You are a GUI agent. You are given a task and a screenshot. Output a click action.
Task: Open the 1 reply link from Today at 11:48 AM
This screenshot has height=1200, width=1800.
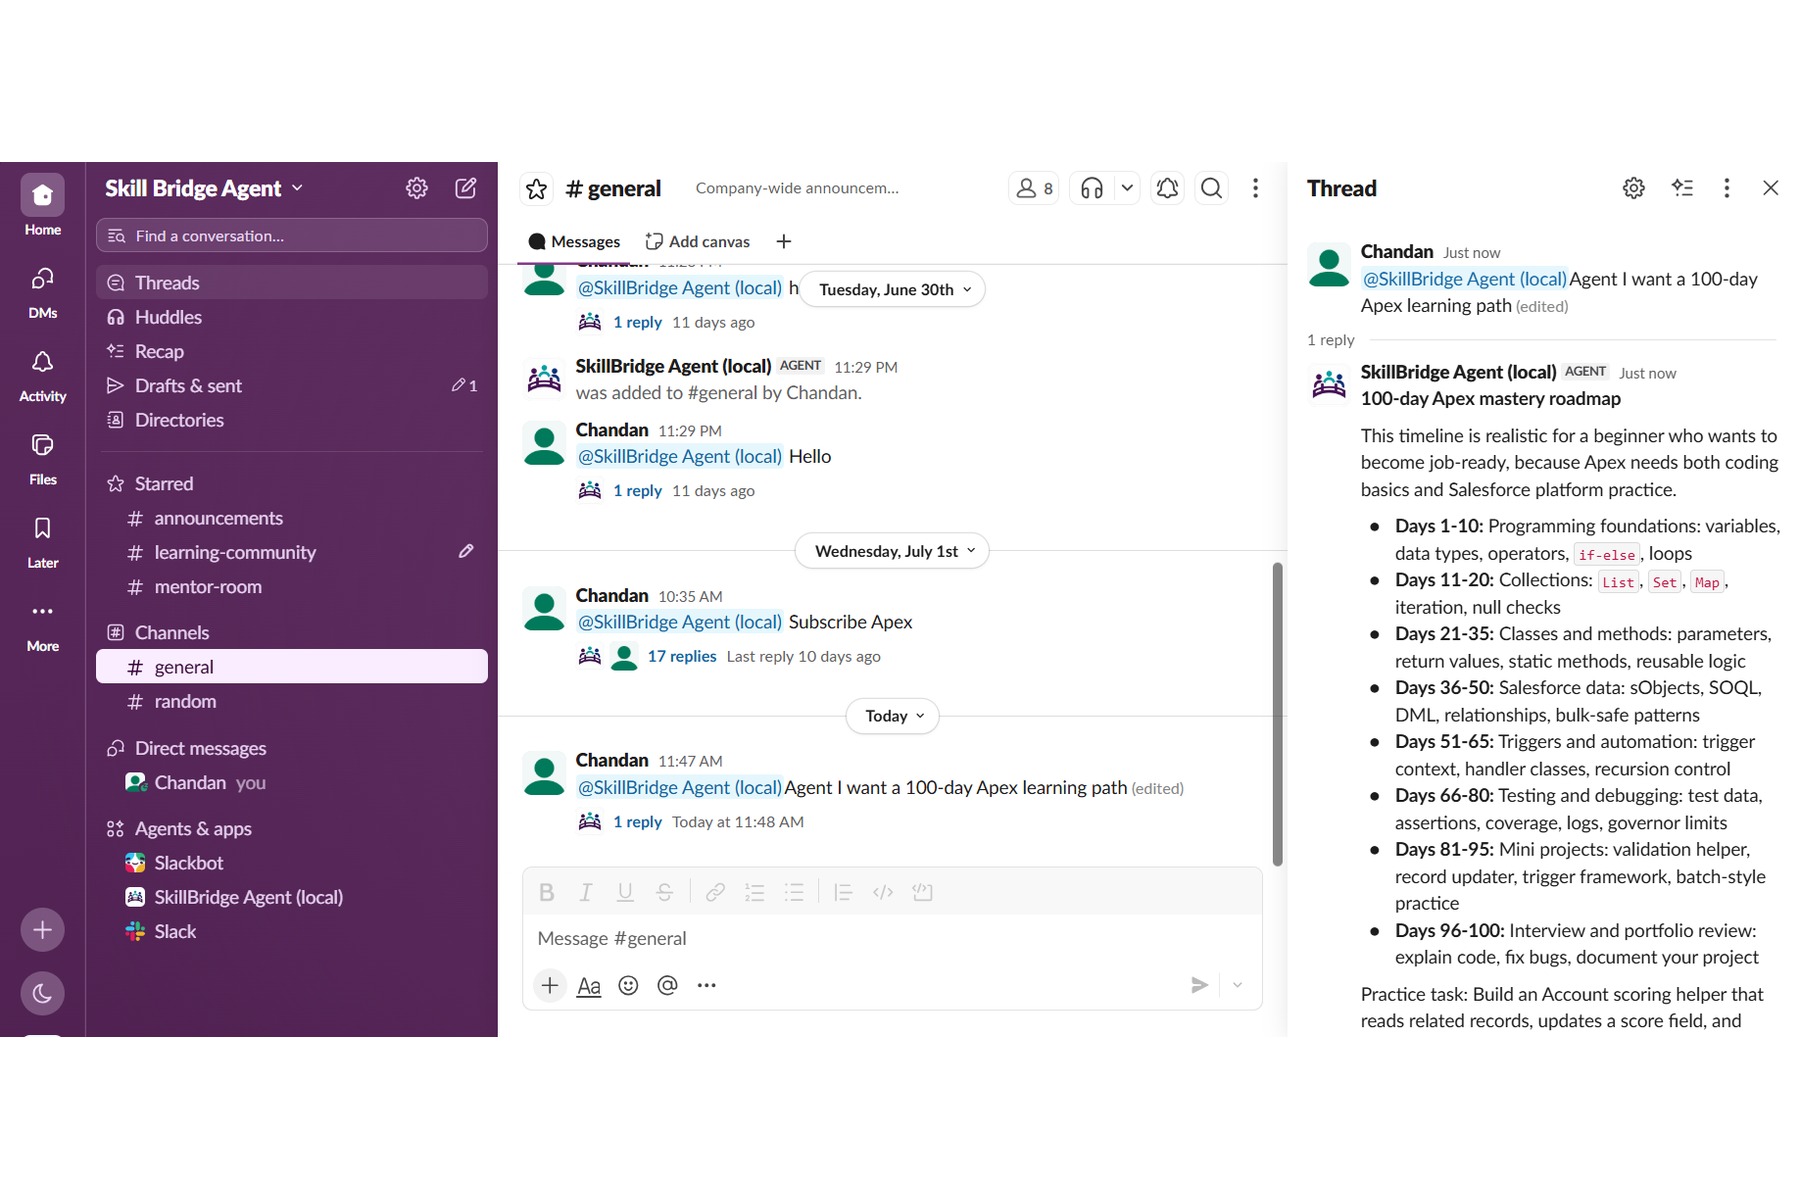[x=637, y=822]
